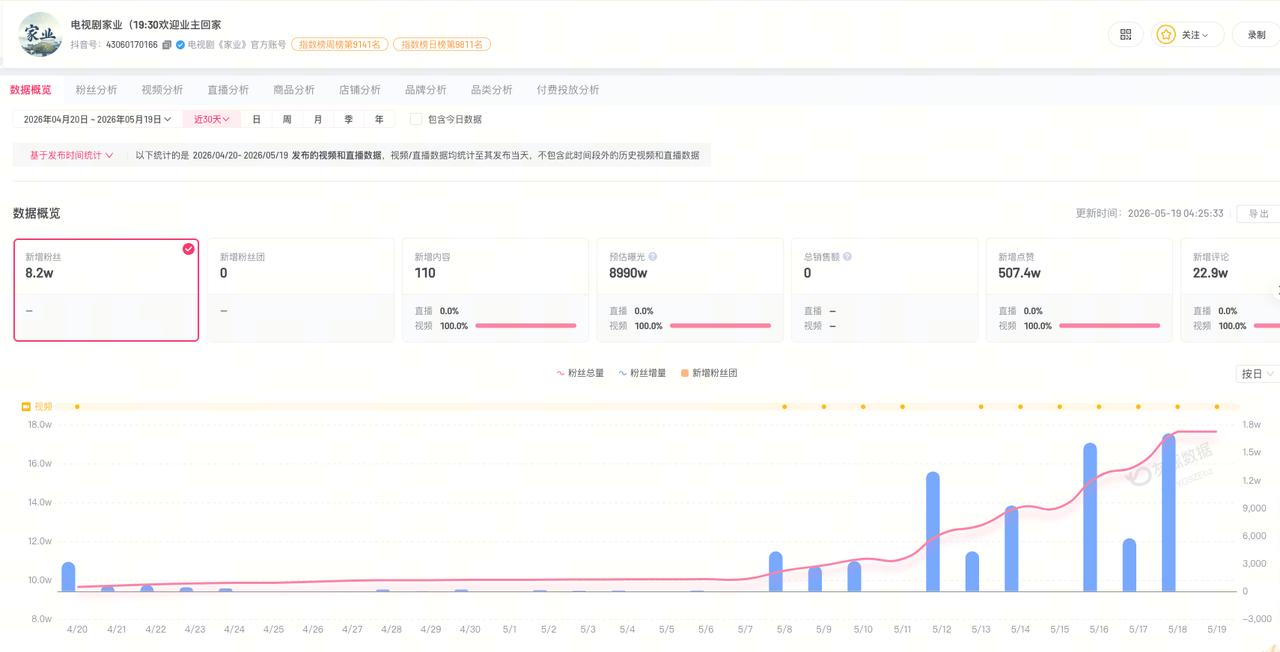The height and width of the screenshot is (652, 1280).
Task: Switch to 数据概览 tab
Action: 31,90
